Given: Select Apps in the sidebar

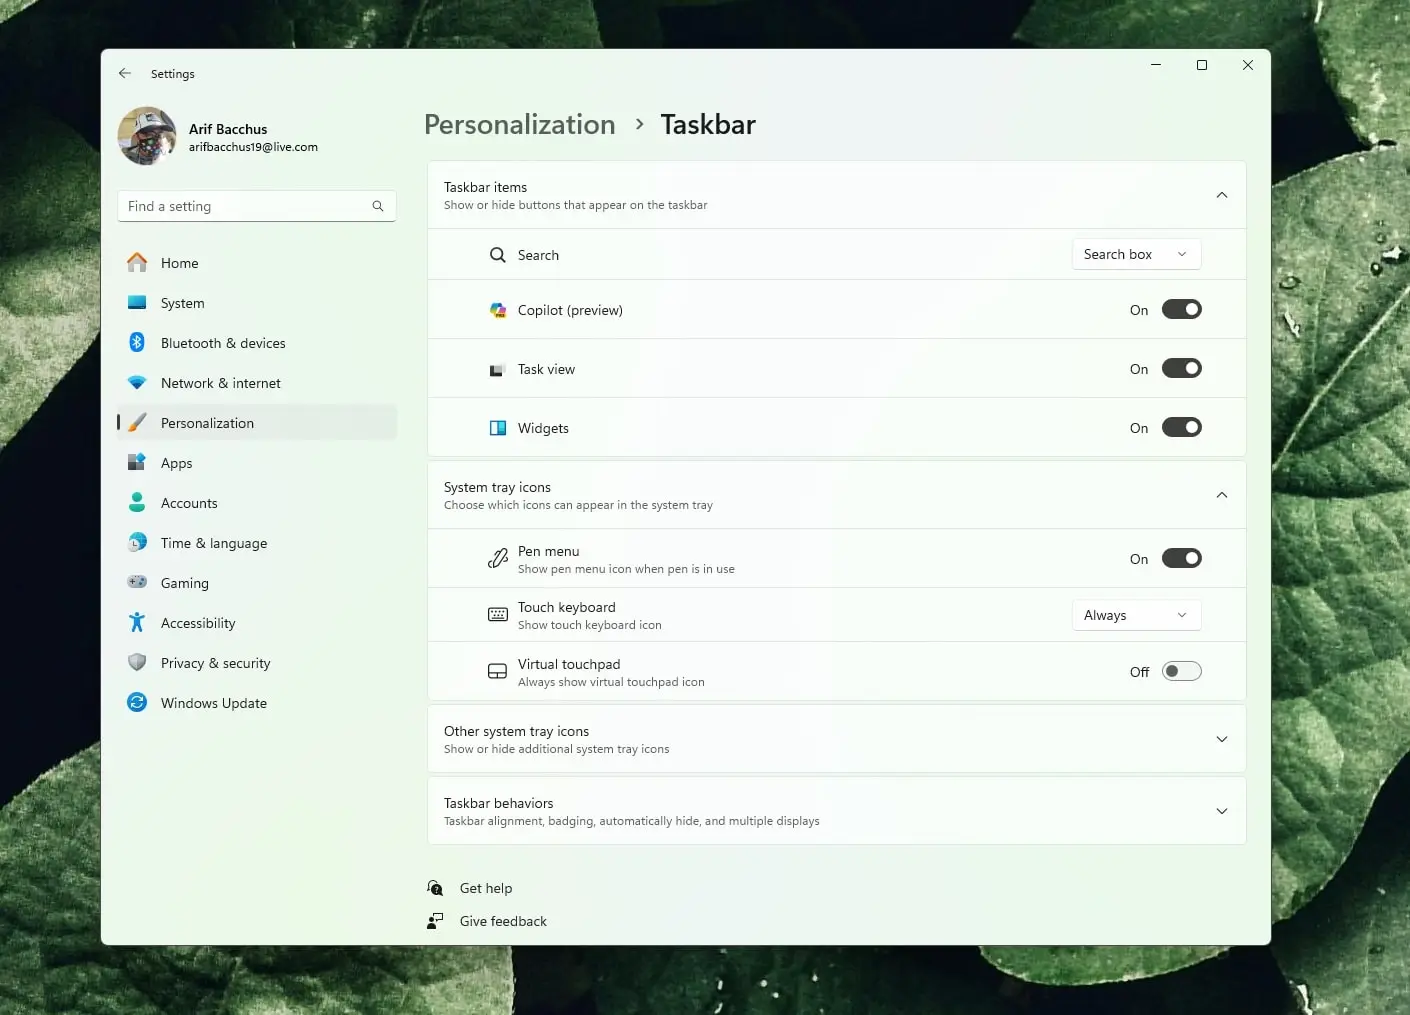Looking at the screenshot, I should point(177,463).
